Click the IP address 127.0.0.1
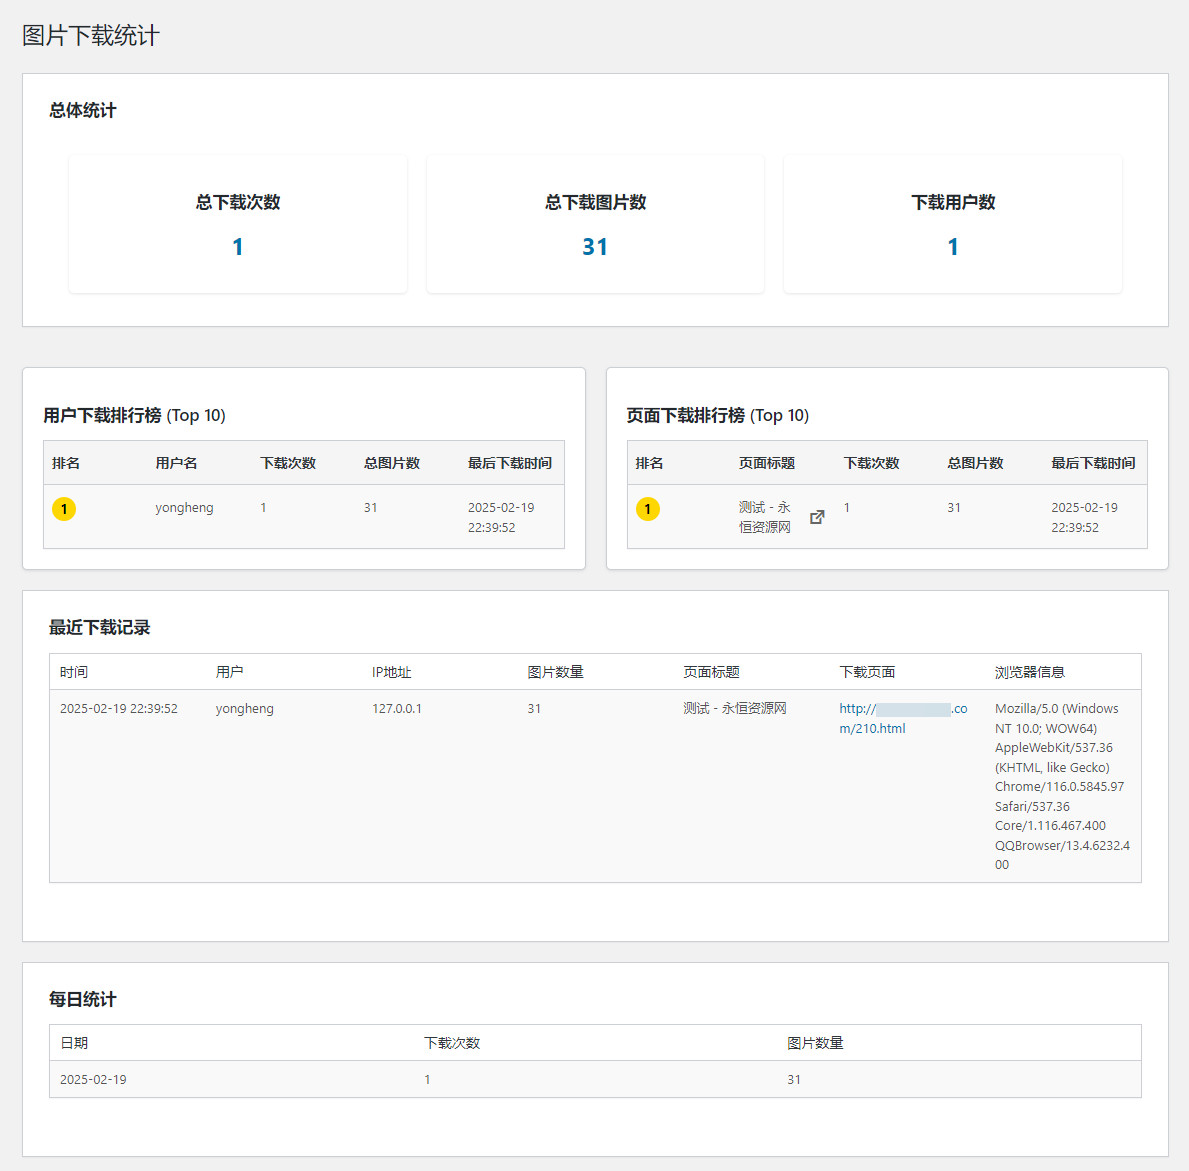The image size is (1189, 1171). pyautogui.click(x=397, y=708)
